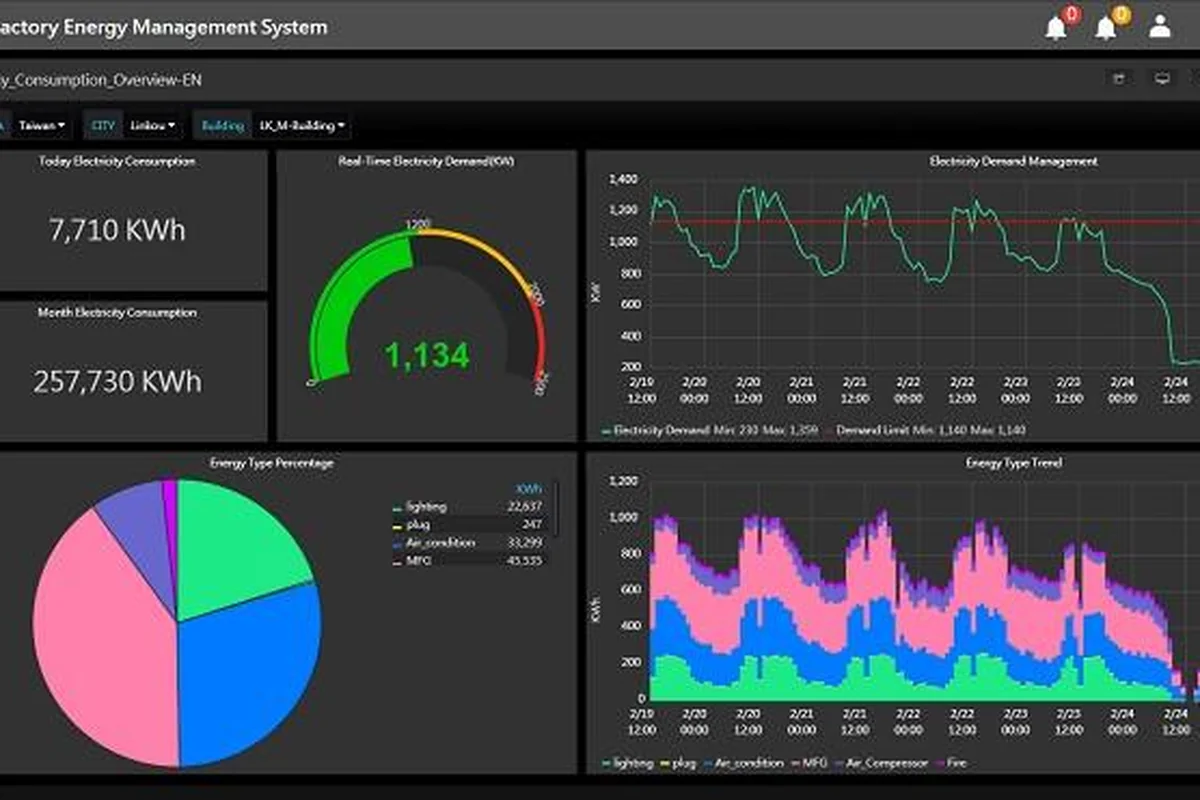Toggle Fire series in trend legend
1200x800 pixels.
coord(957,763)
